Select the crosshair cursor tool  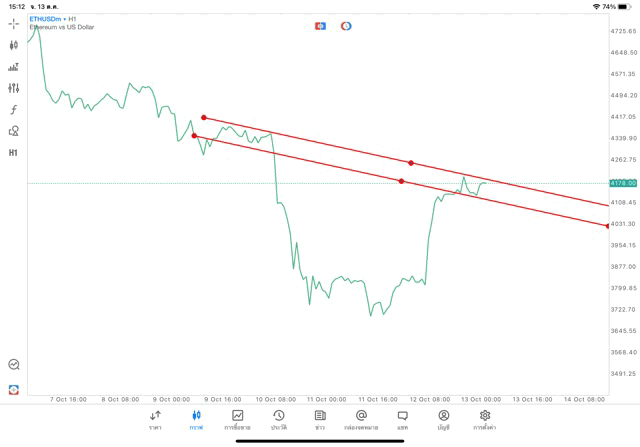(x=14, y=22)
